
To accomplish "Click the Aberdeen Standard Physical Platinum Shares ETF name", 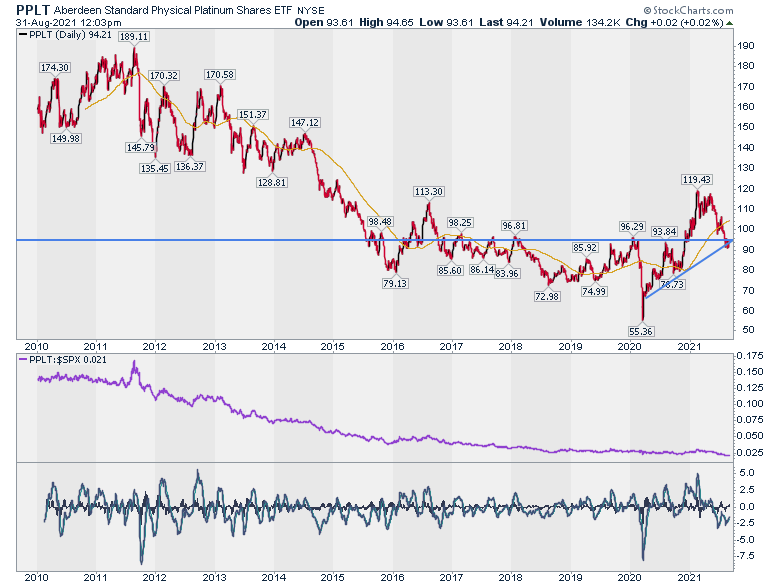I will (x=173, y=10).
